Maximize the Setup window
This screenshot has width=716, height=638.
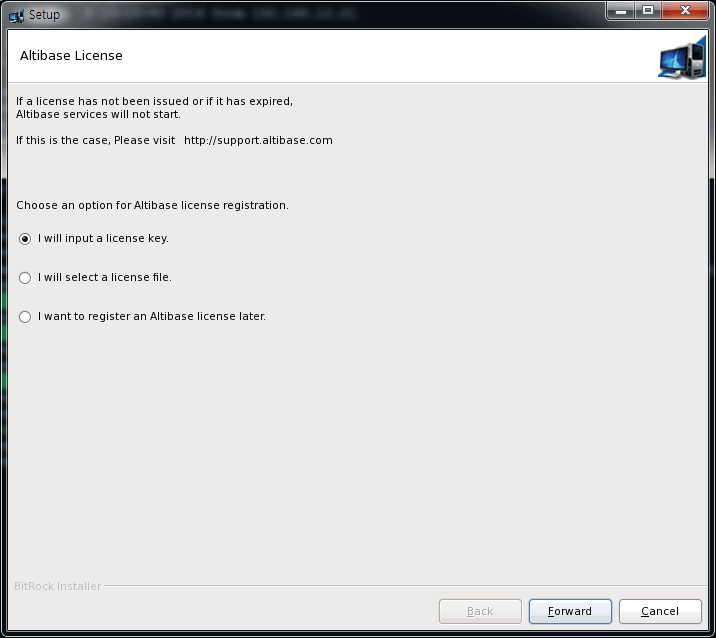tap(648, 11)
